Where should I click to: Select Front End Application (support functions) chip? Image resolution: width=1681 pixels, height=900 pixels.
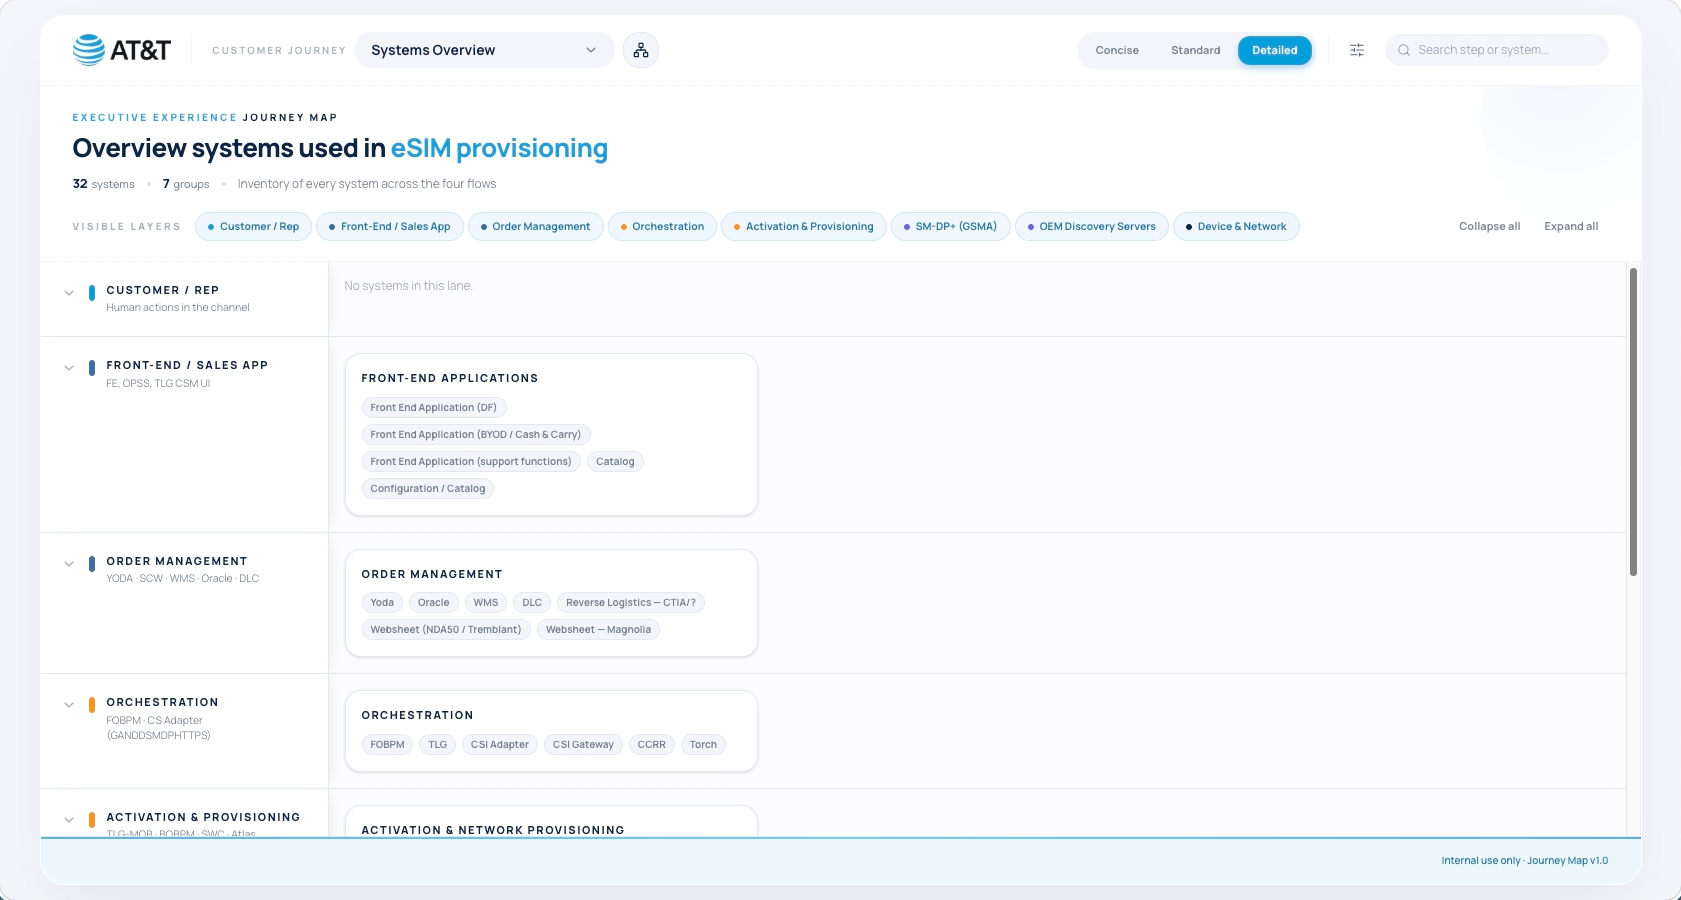coord(471,462)
